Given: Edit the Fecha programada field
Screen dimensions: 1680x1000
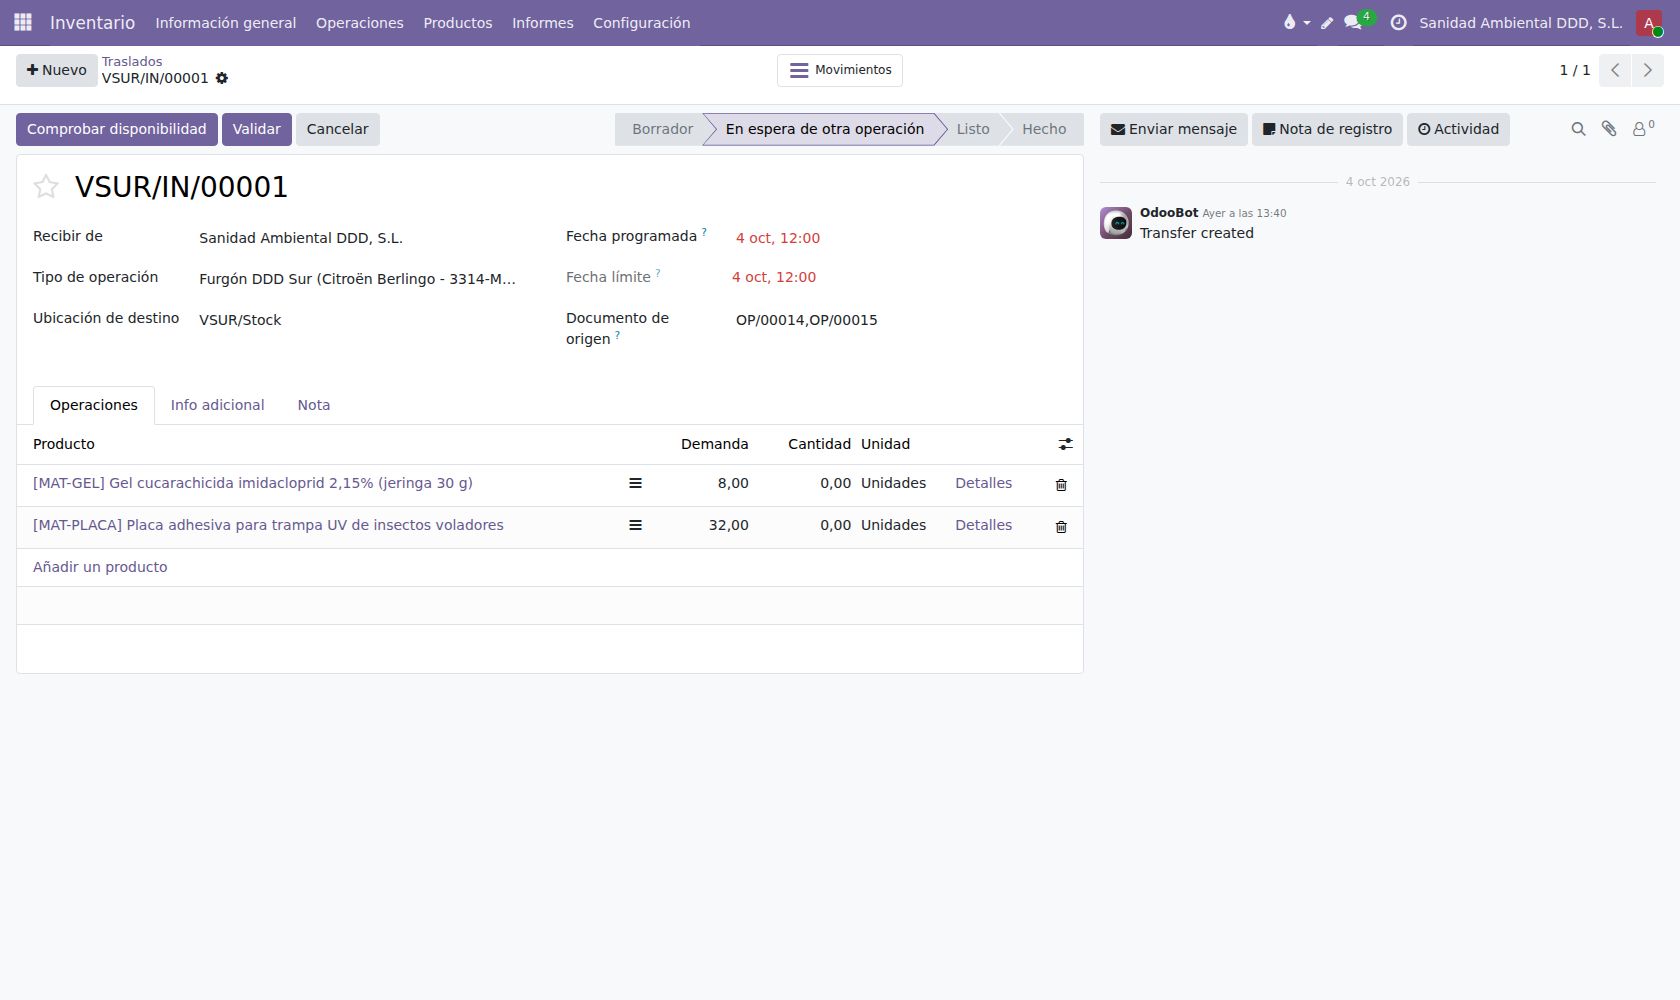Looking at the screenshot, I should point(778,238).
